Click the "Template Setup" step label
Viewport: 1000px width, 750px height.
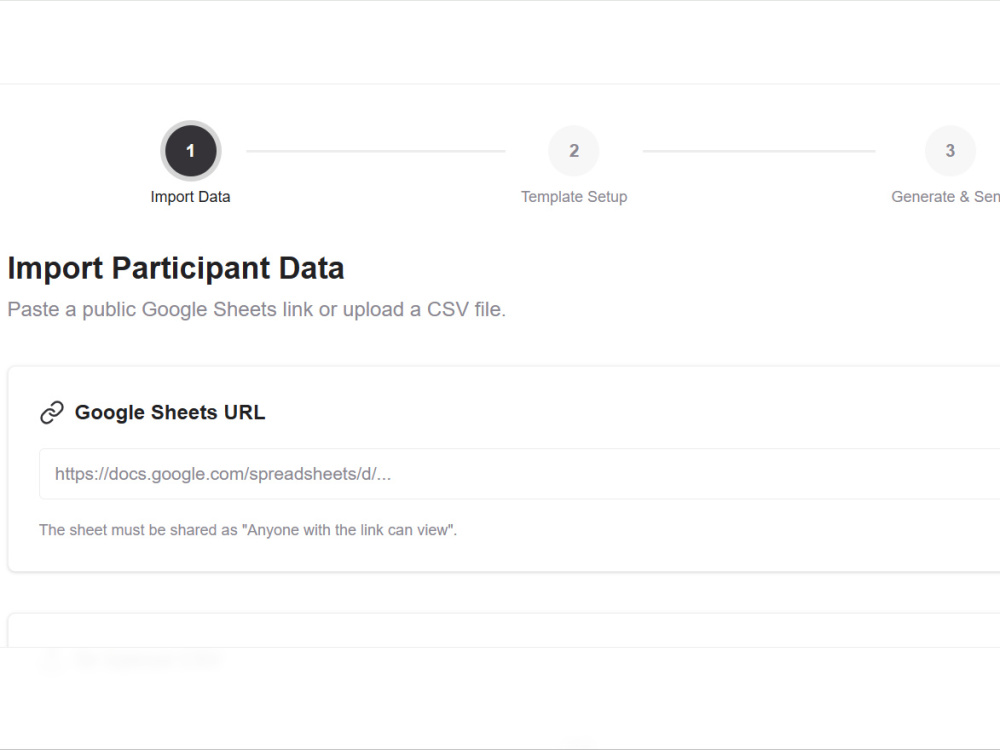click(574, 197)
